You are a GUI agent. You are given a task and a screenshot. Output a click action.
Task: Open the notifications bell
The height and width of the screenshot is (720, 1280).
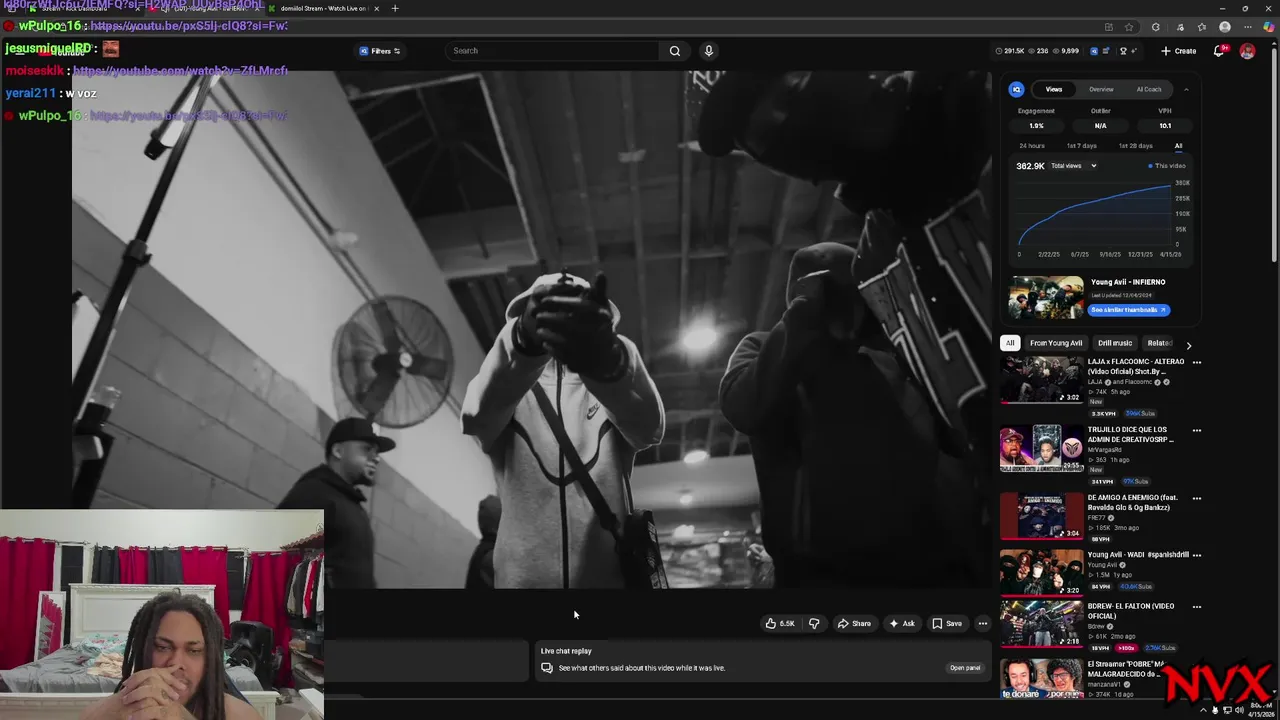coord(1219,51)
